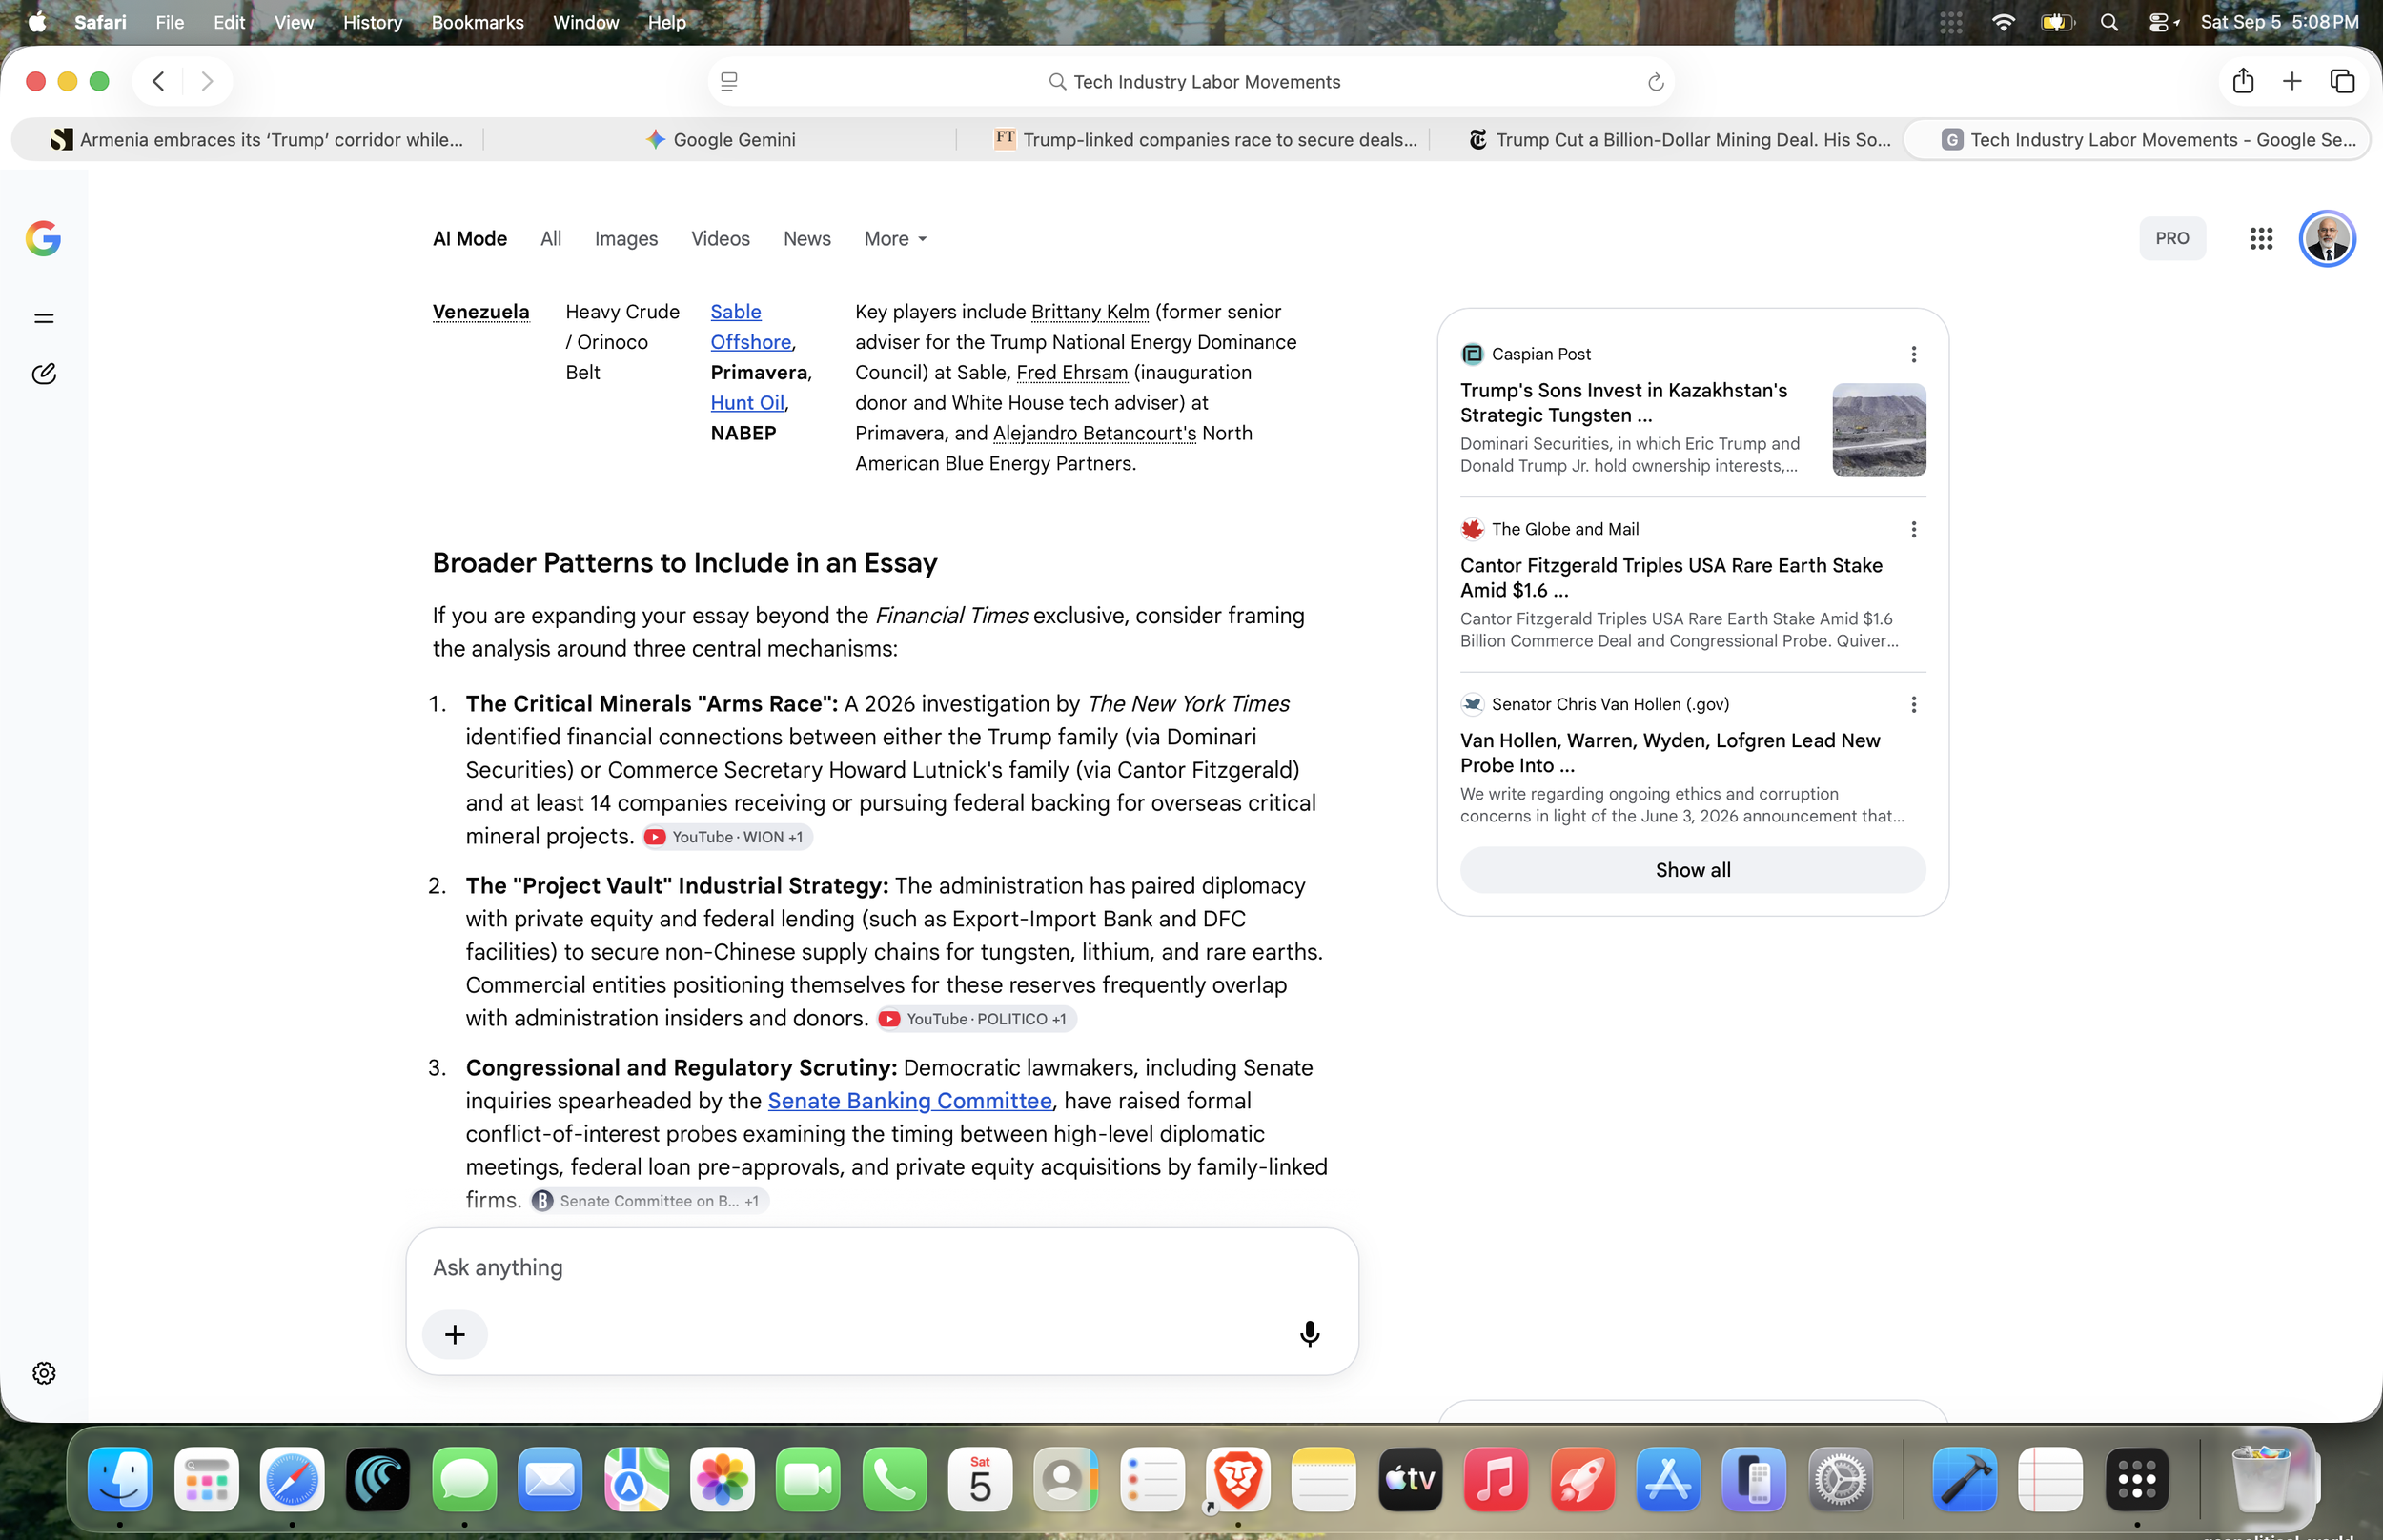Click the plus attach button in the prompt box
The height and width of the screenshot is (1540, 2383).
455,1334
